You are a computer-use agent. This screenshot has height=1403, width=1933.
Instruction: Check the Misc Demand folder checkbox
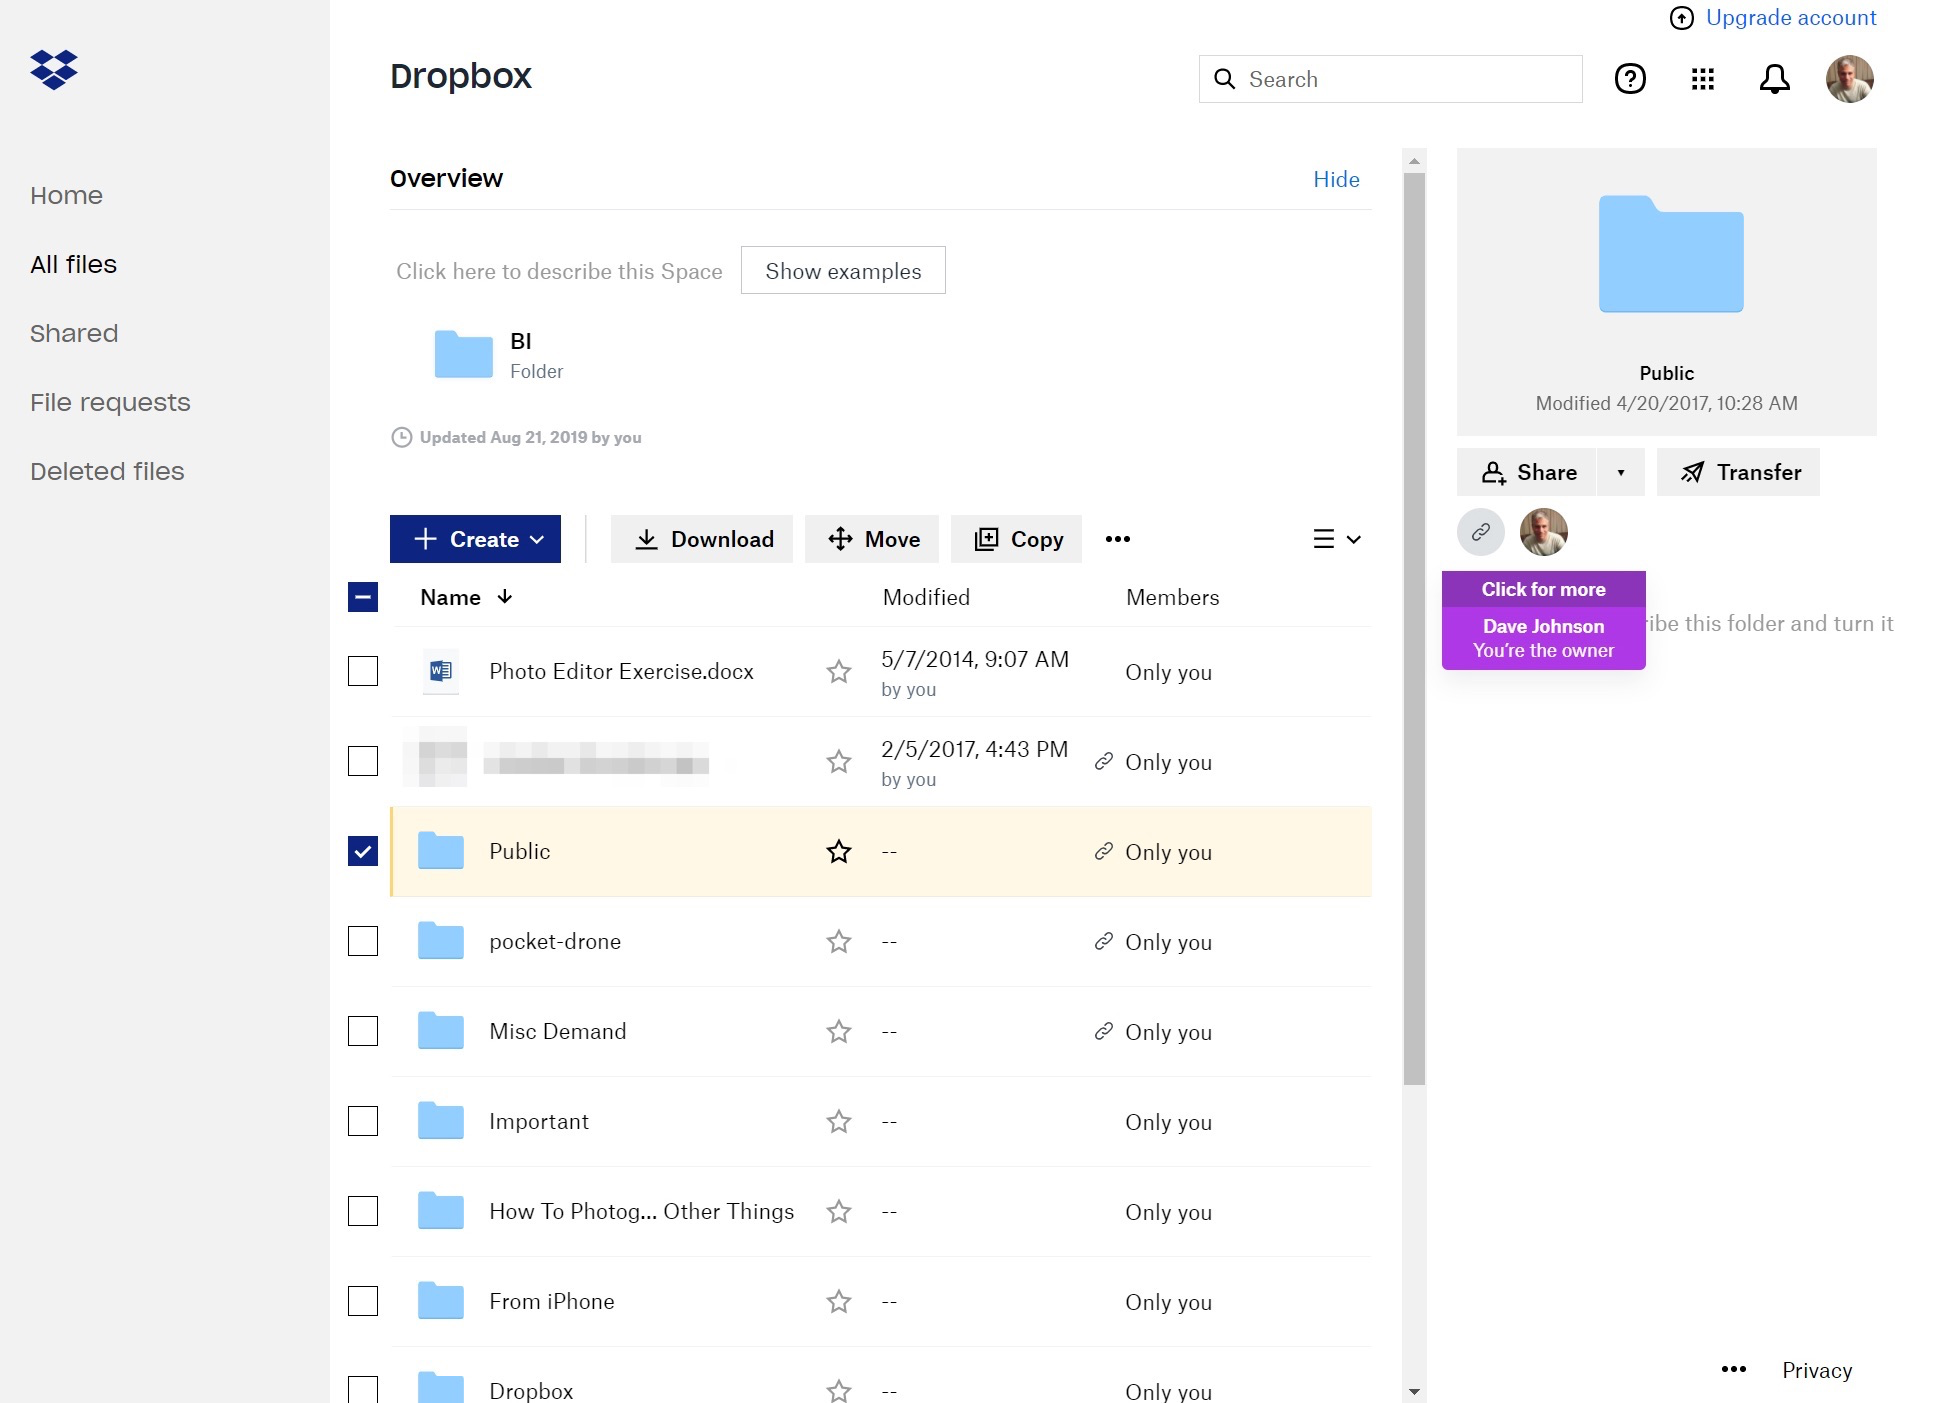pos(362,1031)
